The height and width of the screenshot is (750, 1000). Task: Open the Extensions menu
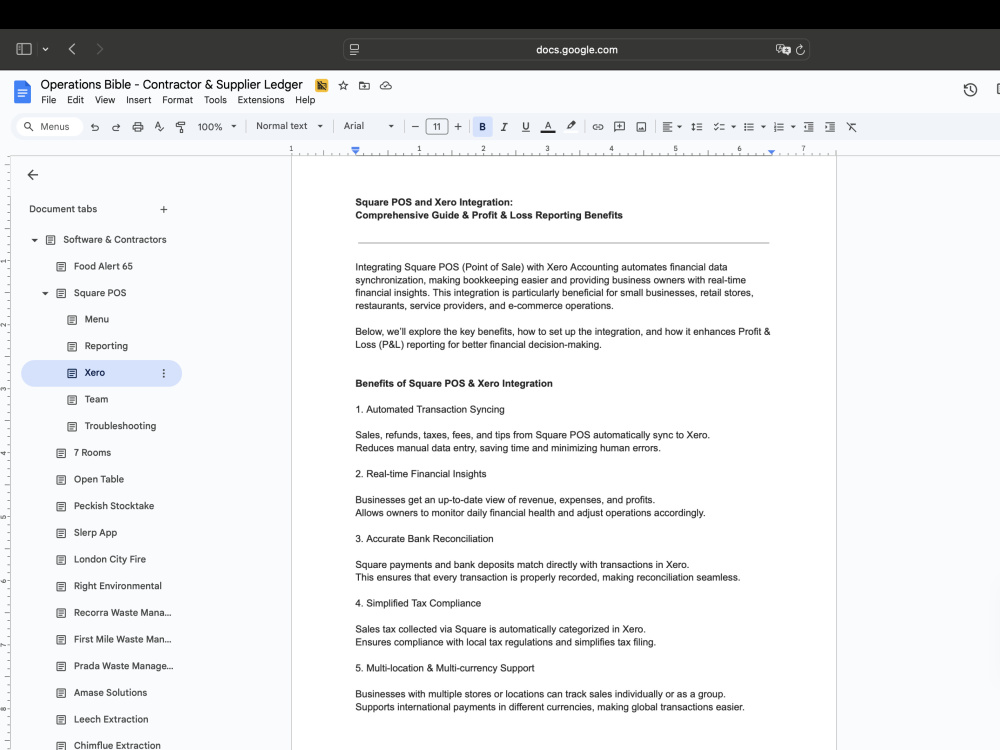point(261,100)
